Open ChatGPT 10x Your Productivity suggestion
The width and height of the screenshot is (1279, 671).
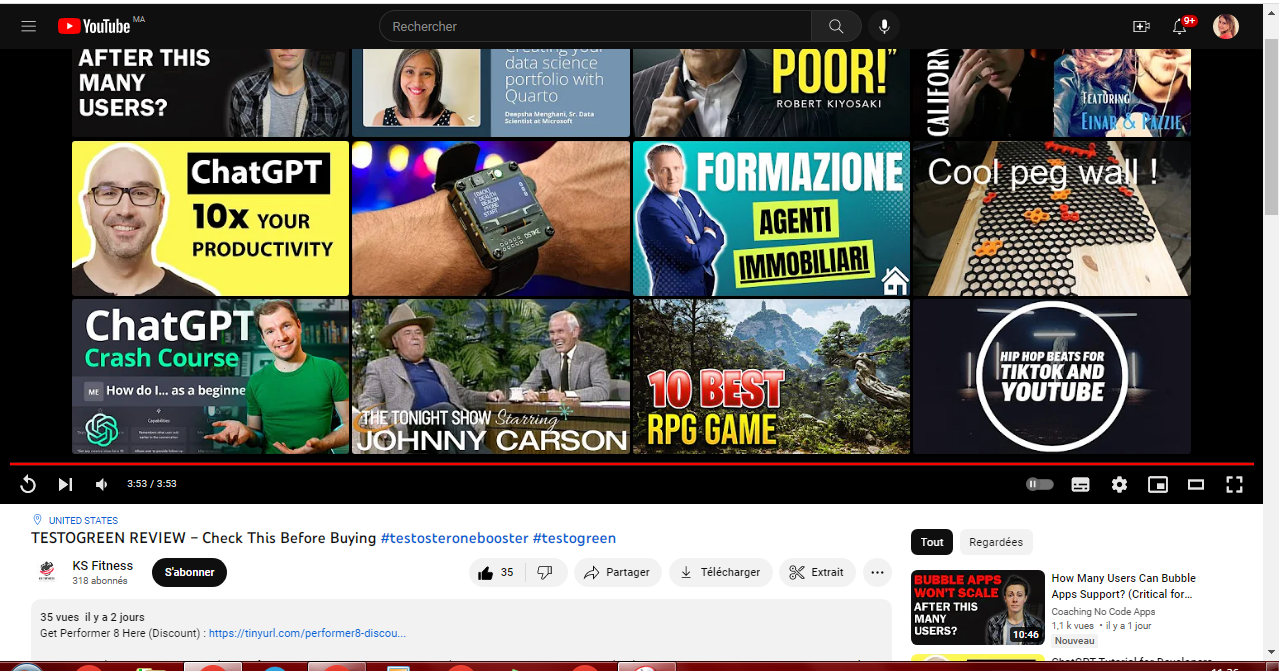pyautogui.click(x=210, y=218)
